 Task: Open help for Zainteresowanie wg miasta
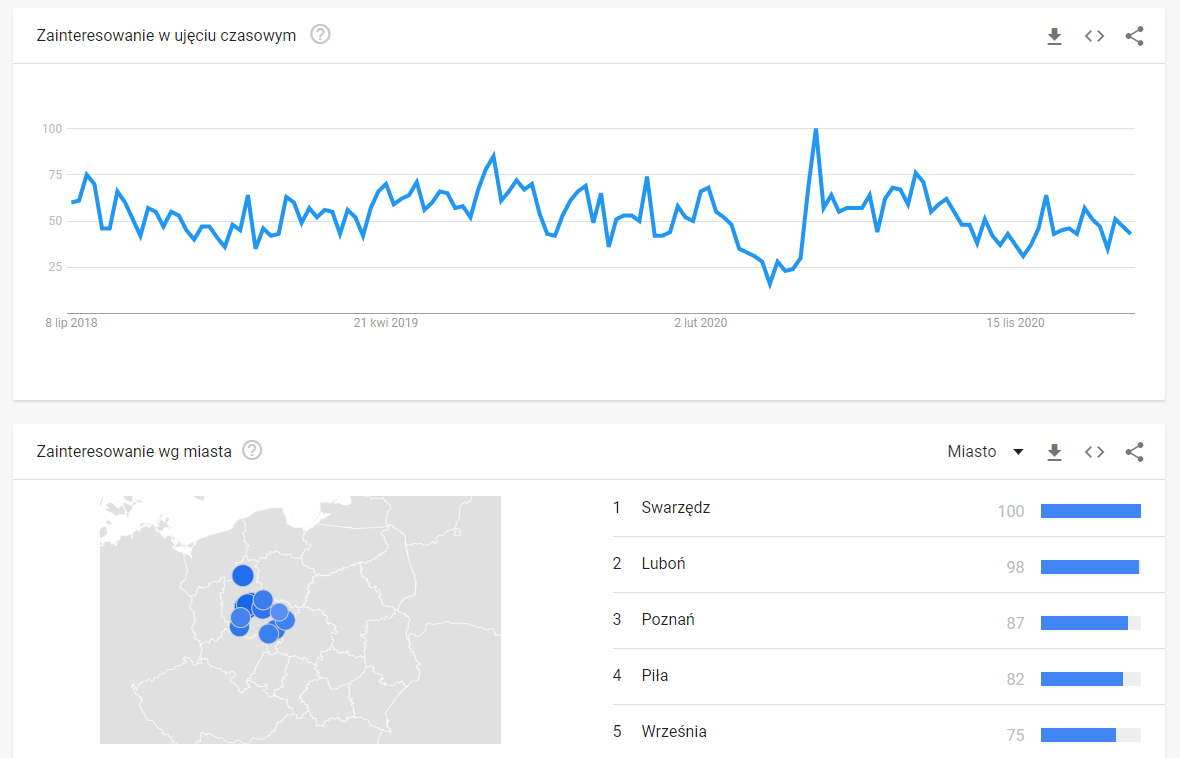(252, 451)
